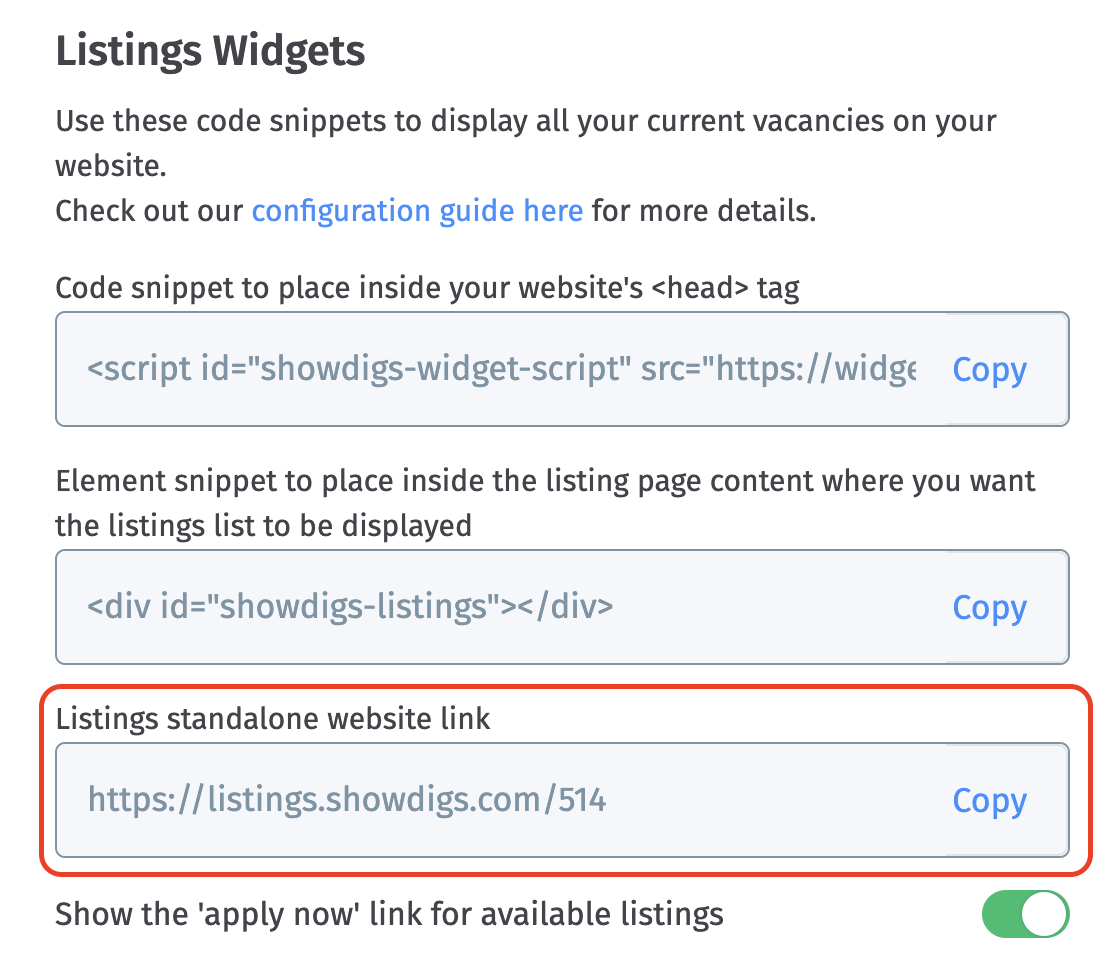This screenshot has width=1112, height=978.
Task: Click the 'Check out our' text
Action: point(150,211)
